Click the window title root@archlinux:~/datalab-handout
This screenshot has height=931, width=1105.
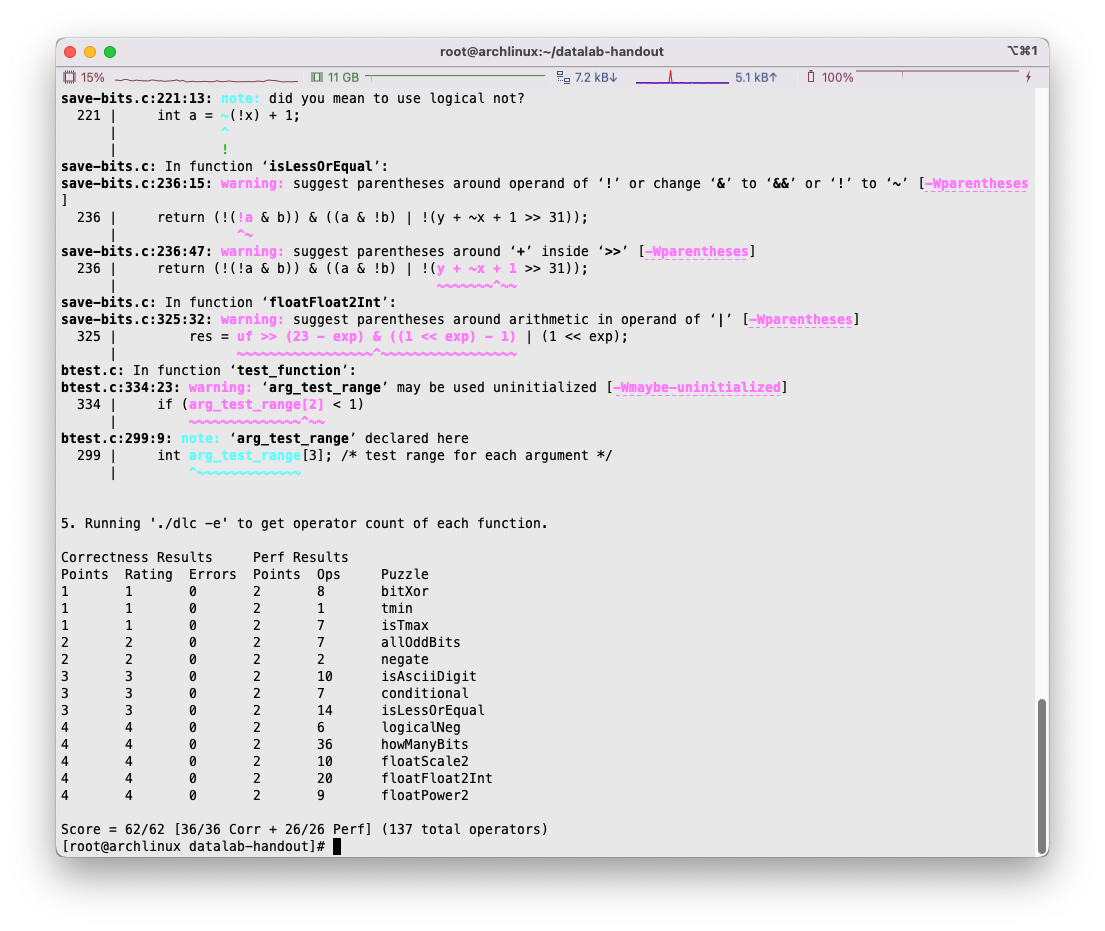[x=552, y=51]
